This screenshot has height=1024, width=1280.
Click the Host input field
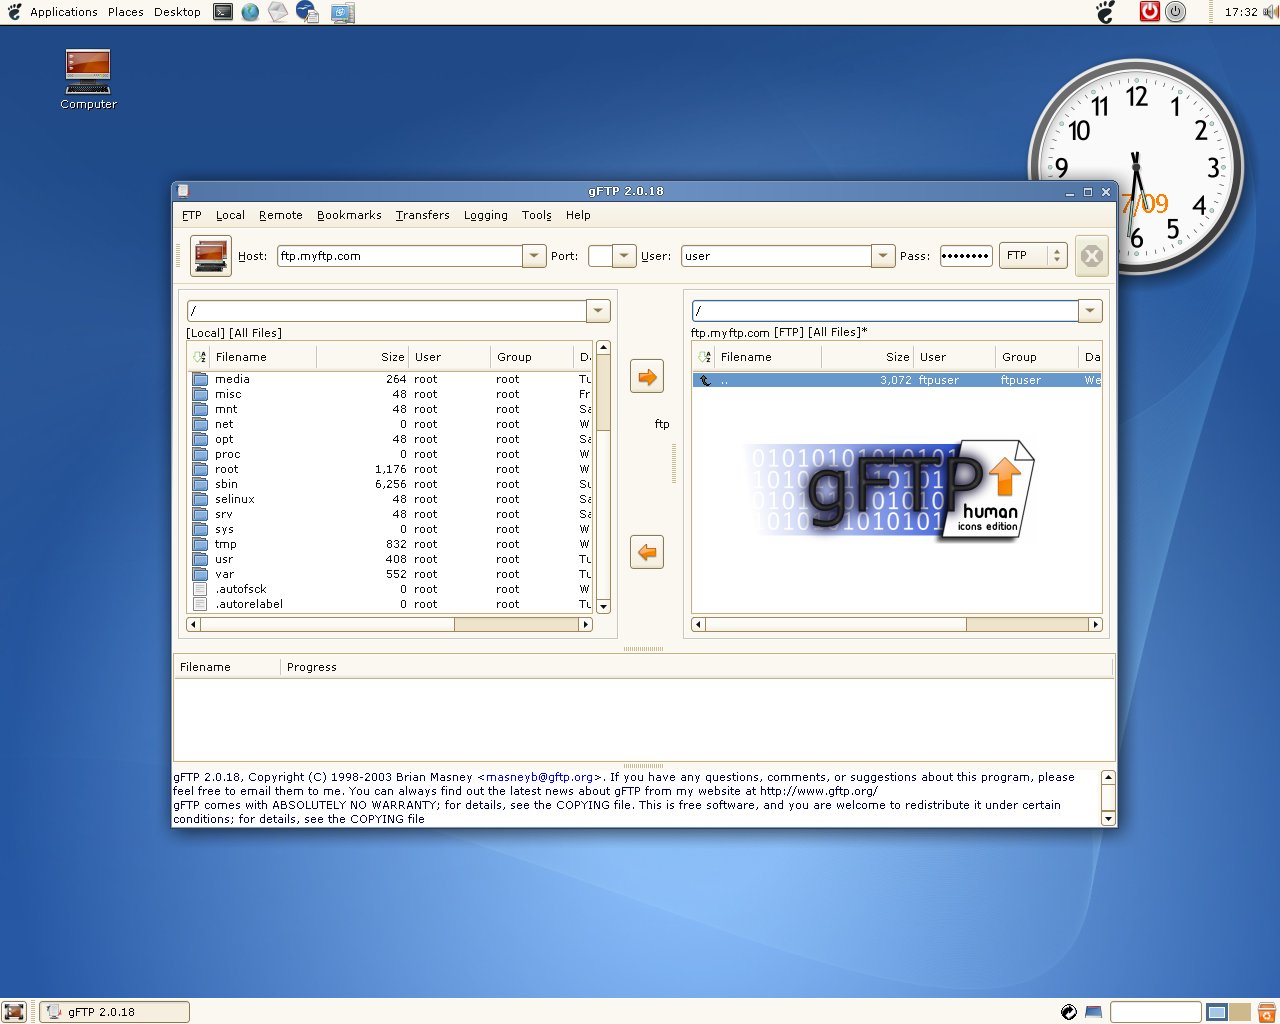pyautogui.click(x=400, y=256)
